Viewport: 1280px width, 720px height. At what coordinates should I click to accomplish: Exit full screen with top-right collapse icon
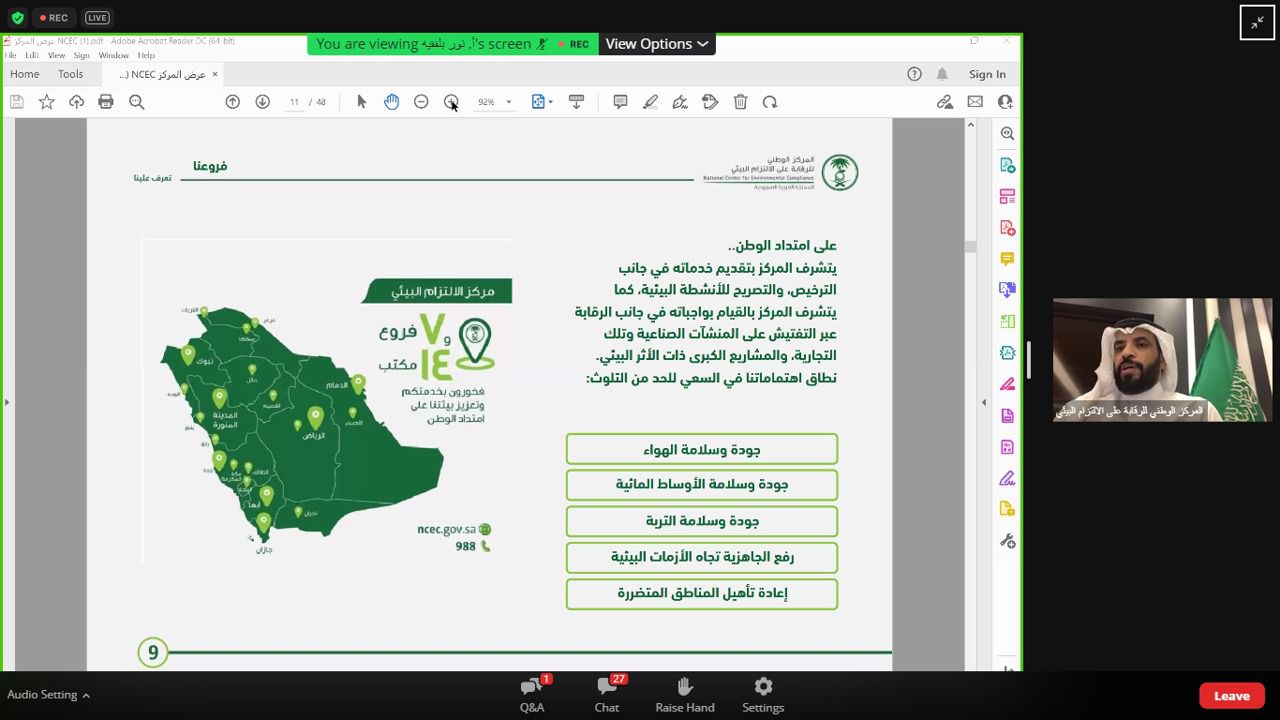(1257, 22)
